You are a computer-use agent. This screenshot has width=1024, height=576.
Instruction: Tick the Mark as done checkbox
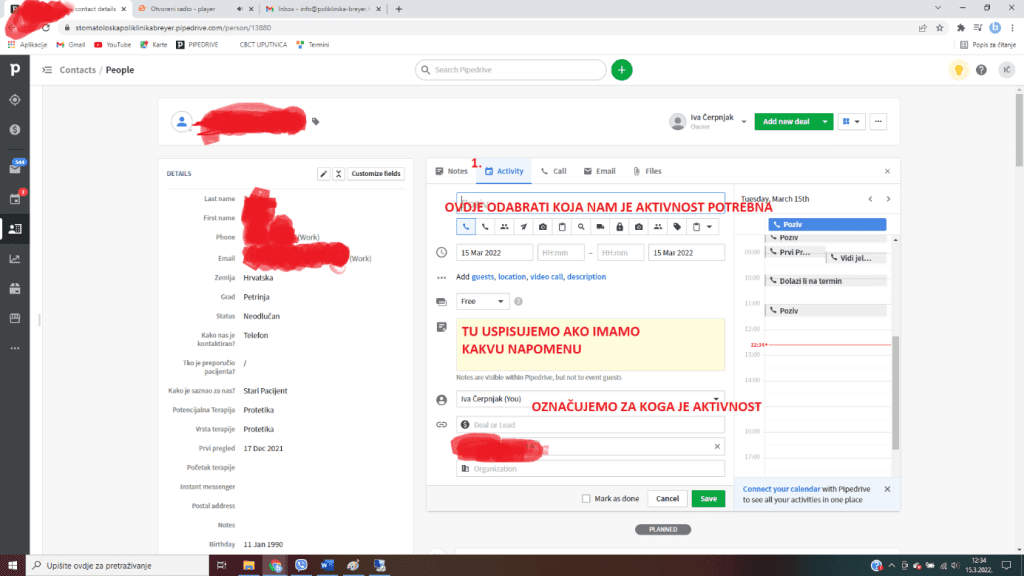coord(586,498)
